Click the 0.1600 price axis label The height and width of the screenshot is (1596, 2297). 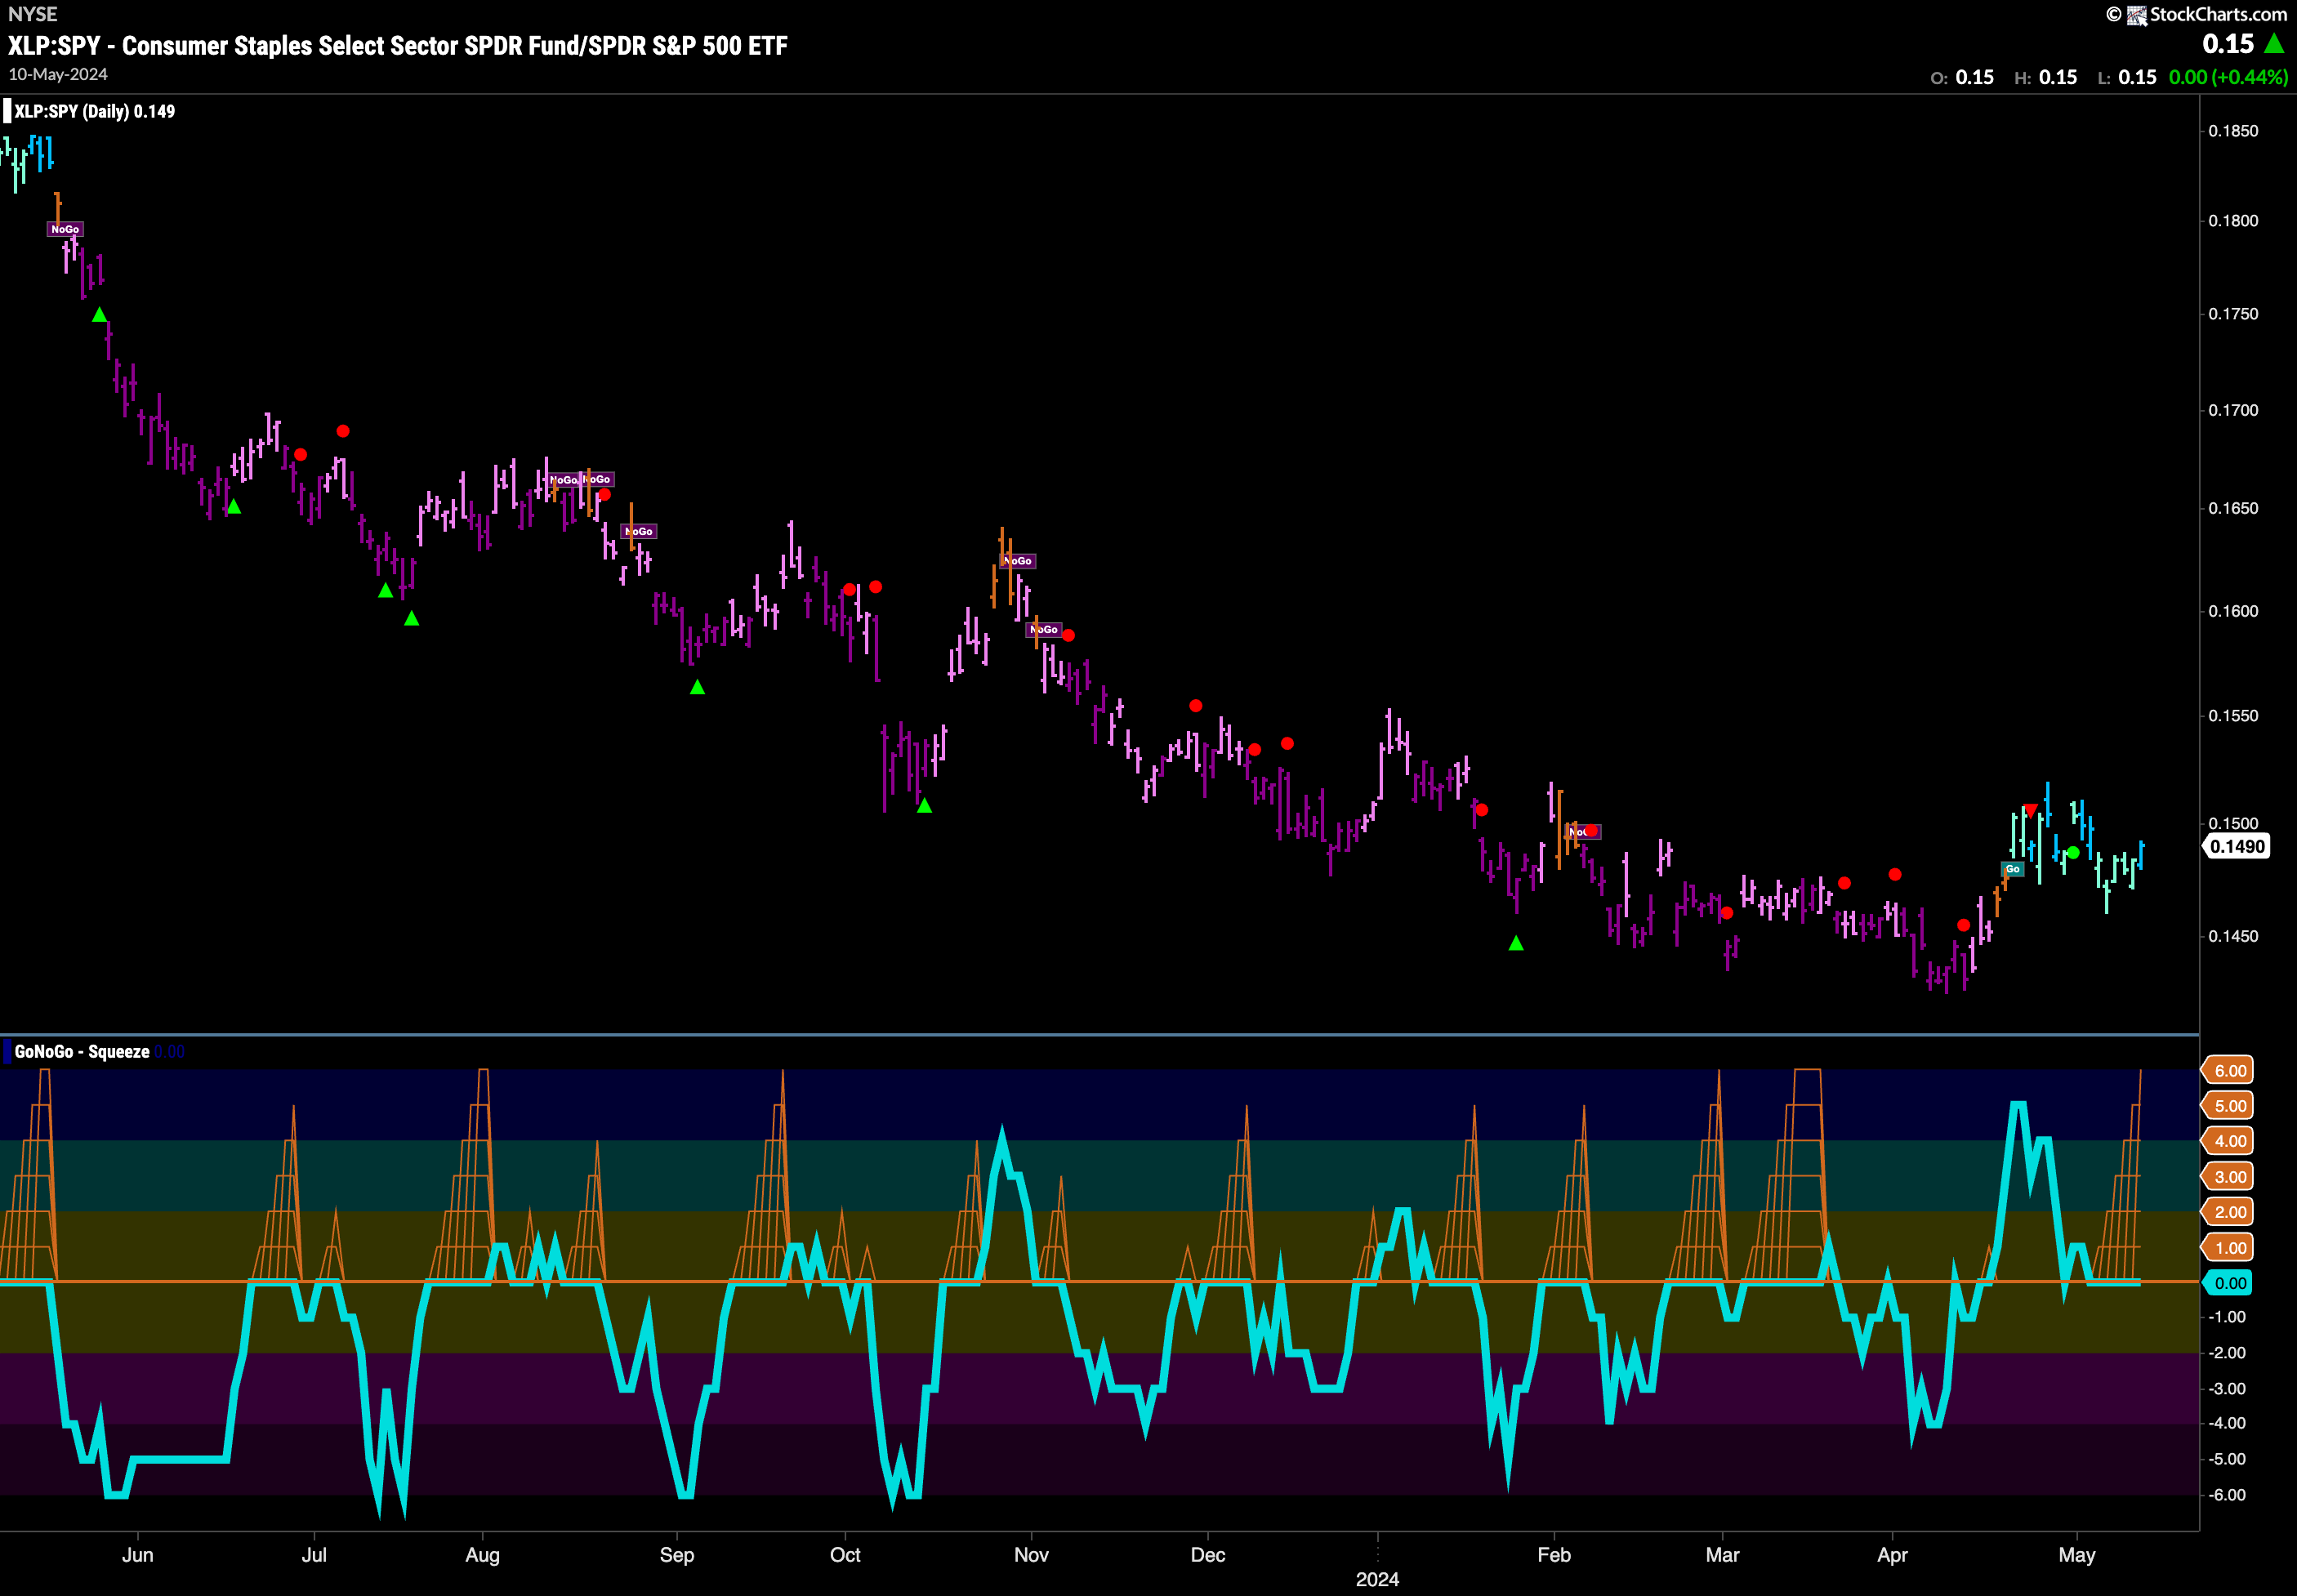2233,611
